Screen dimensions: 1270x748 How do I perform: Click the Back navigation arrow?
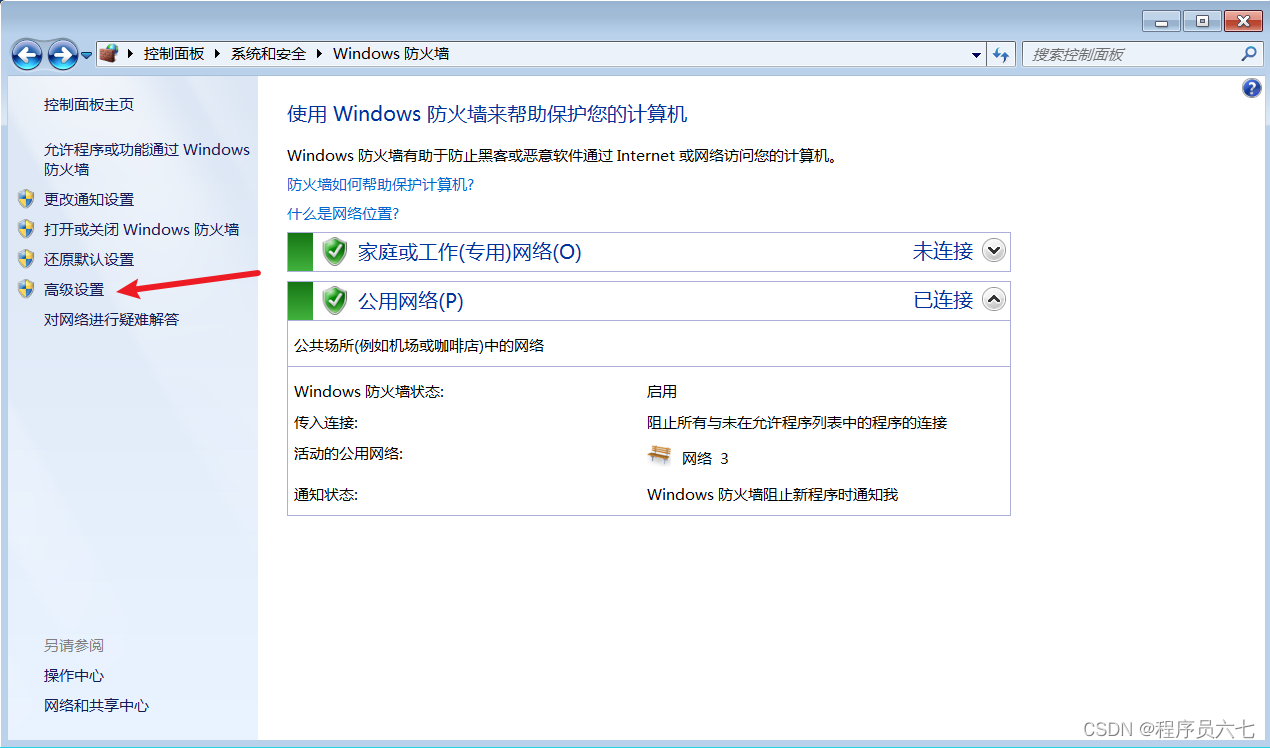tap(27, 54)
